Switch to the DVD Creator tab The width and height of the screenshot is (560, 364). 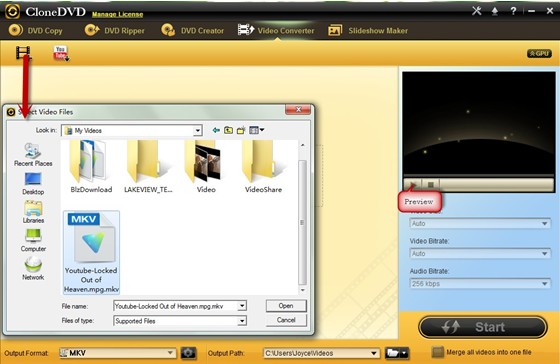[193, 31]
